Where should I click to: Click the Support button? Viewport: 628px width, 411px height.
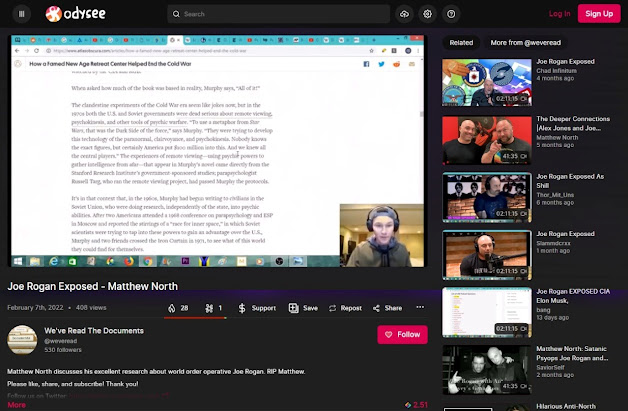(x=257, y=308)
